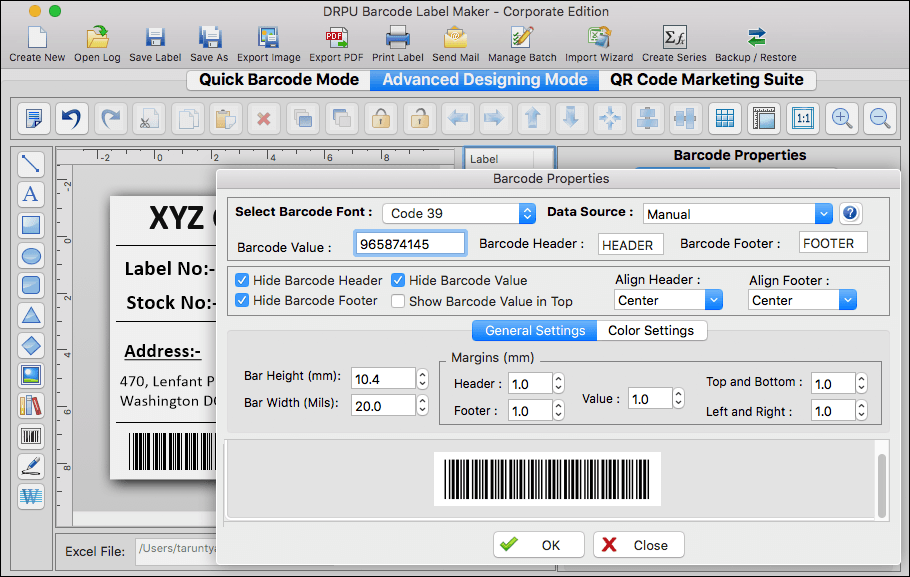Open Data Source dropdown
The height and width of the screenshot is (577, 910).
(738, 214)
